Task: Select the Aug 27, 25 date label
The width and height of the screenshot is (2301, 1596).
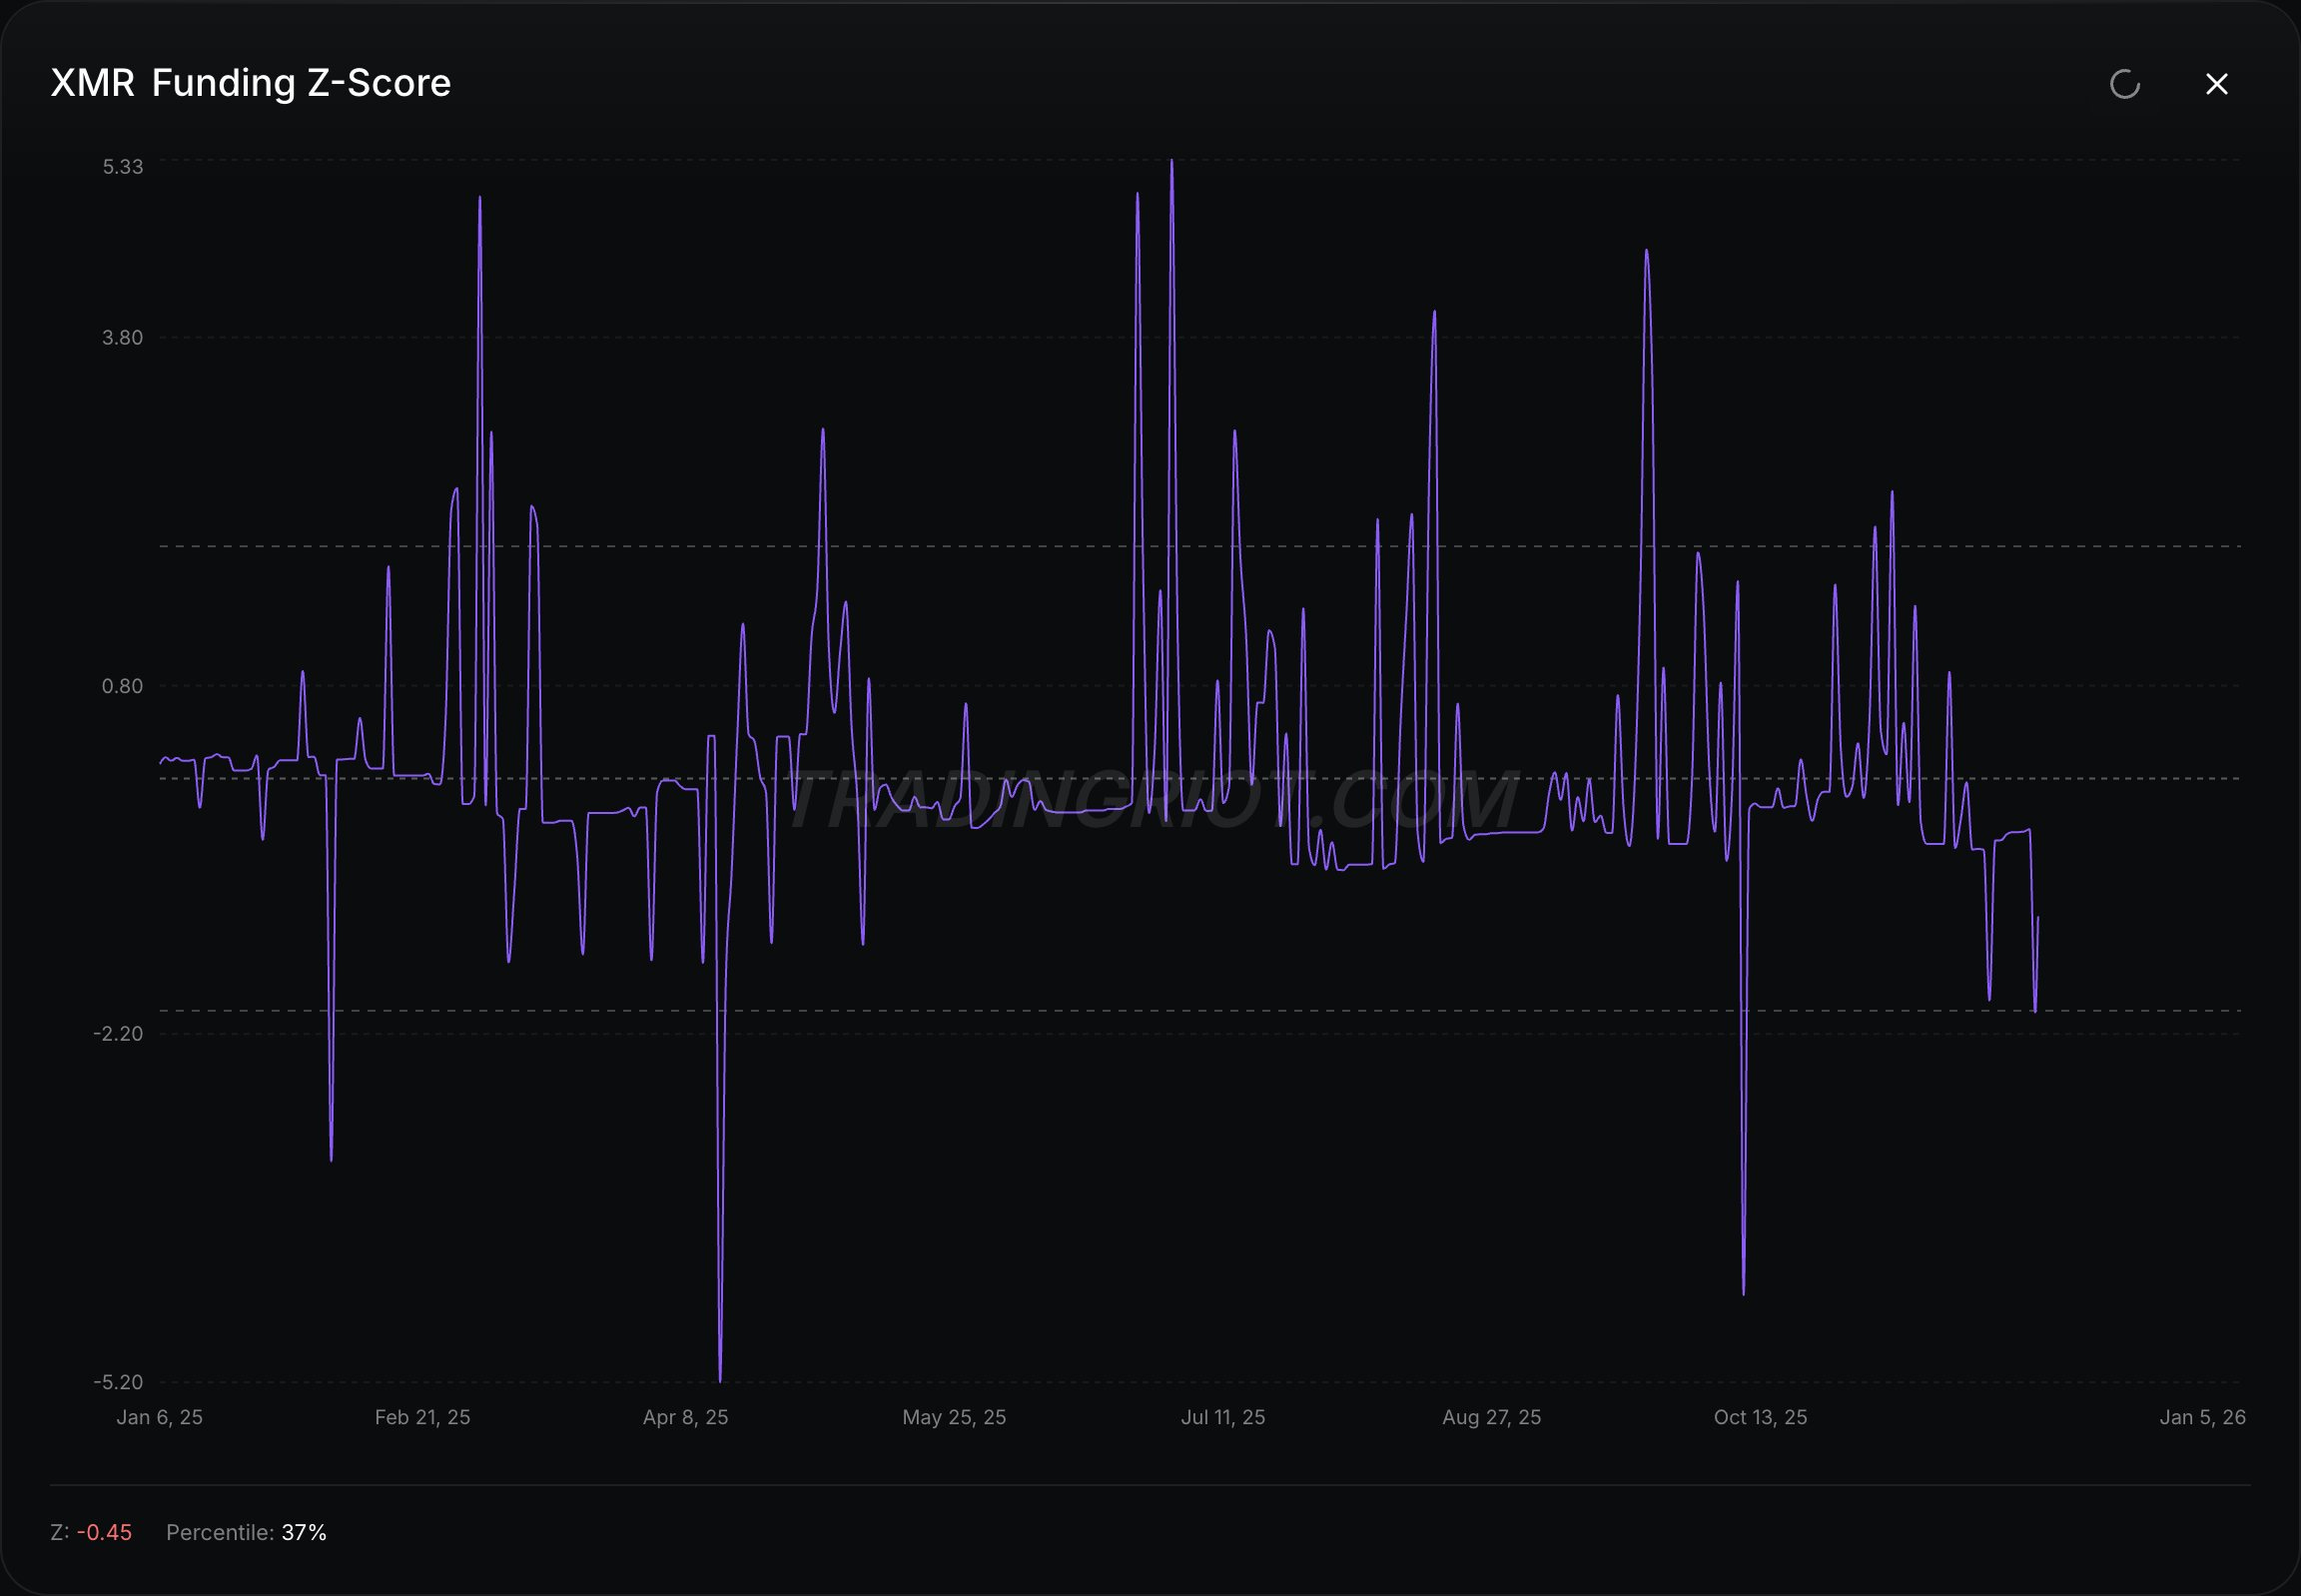Action: (x=1491, y=1417)
